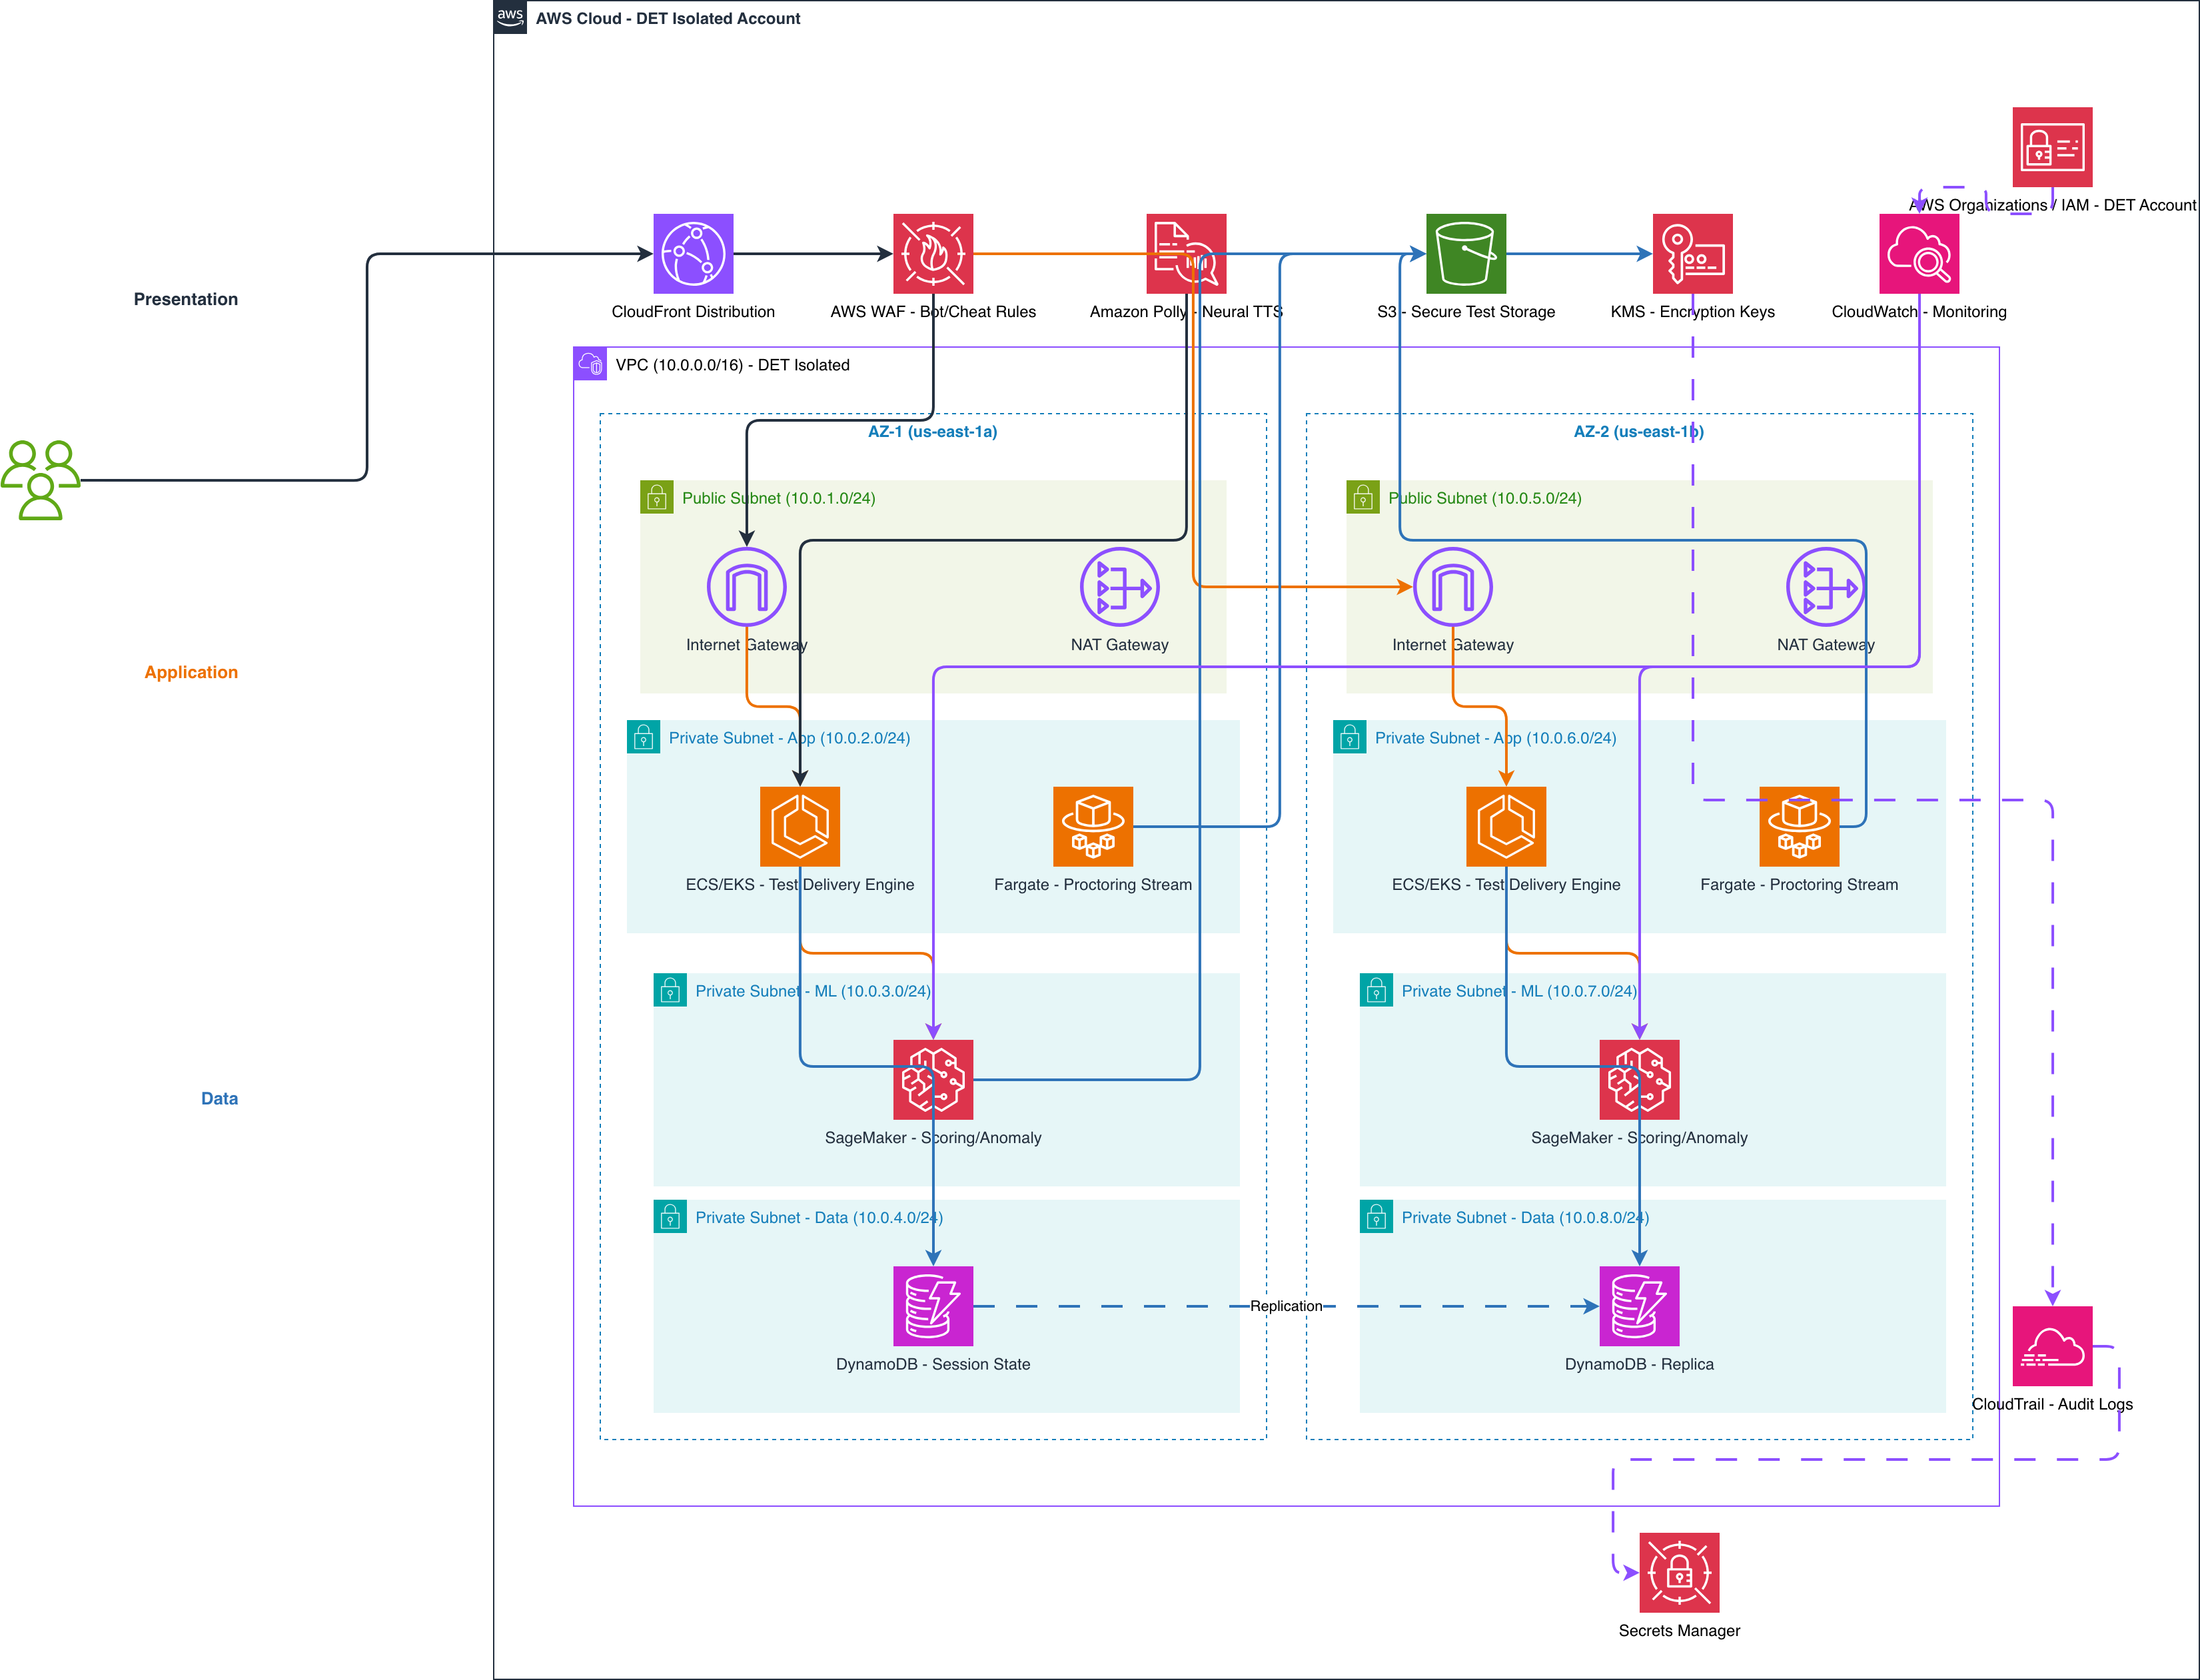Click the AWS WAF firewall icon
The width and height of the screenshot is (2200, 1680).
(933, 254)
